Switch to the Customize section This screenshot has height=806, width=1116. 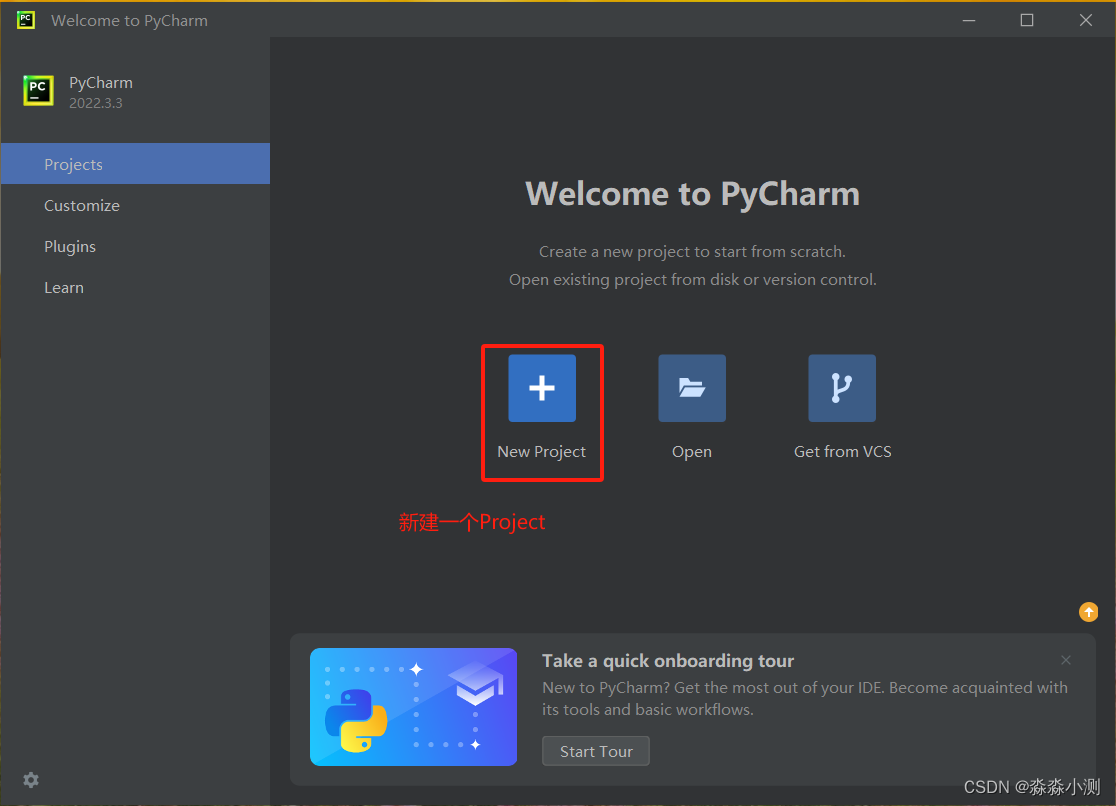tap(82, 205)
